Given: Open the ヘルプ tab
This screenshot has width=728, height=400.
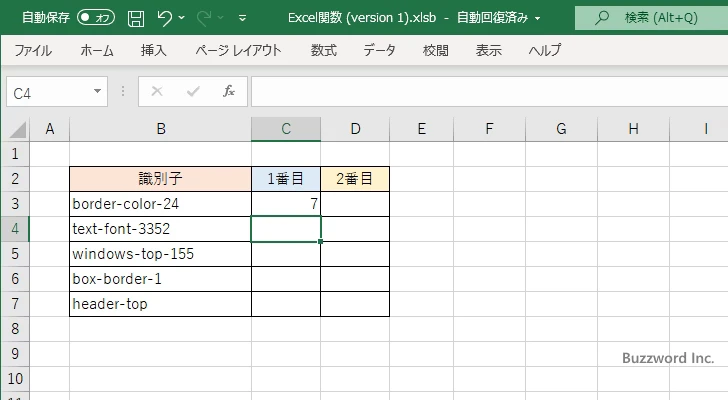Looking at the screenshot, I should coord(545,50).
